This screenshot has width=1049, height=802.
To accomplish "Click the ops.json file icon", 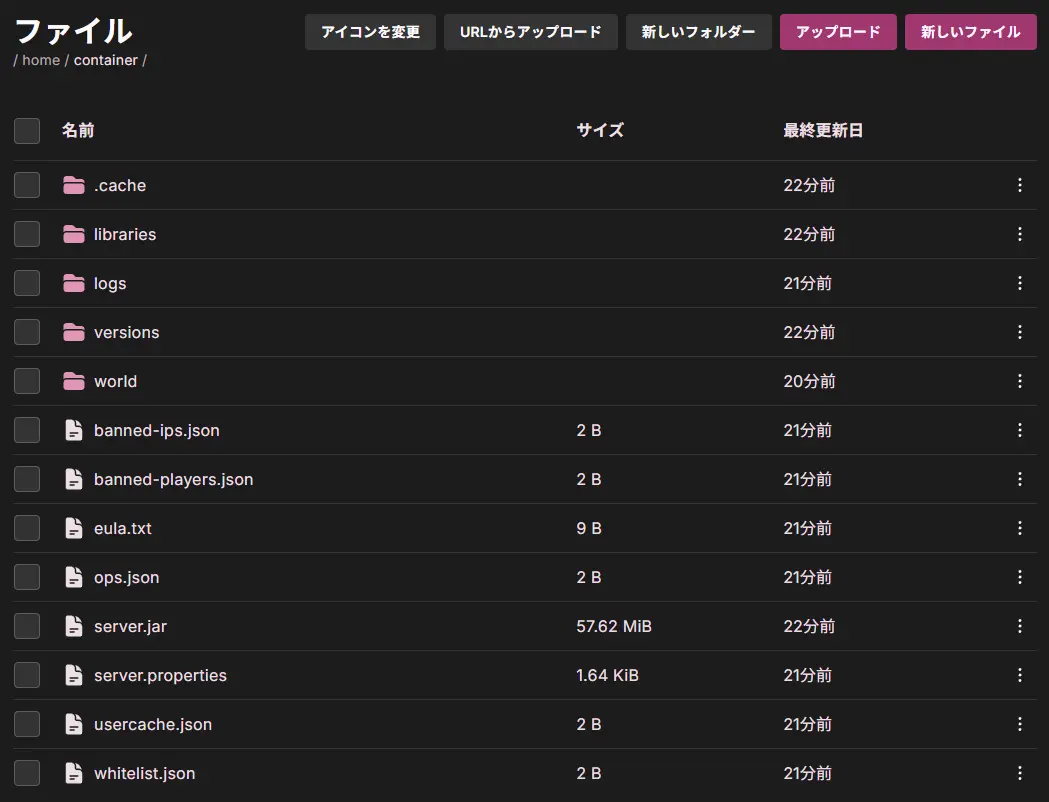I will [74, 577].
